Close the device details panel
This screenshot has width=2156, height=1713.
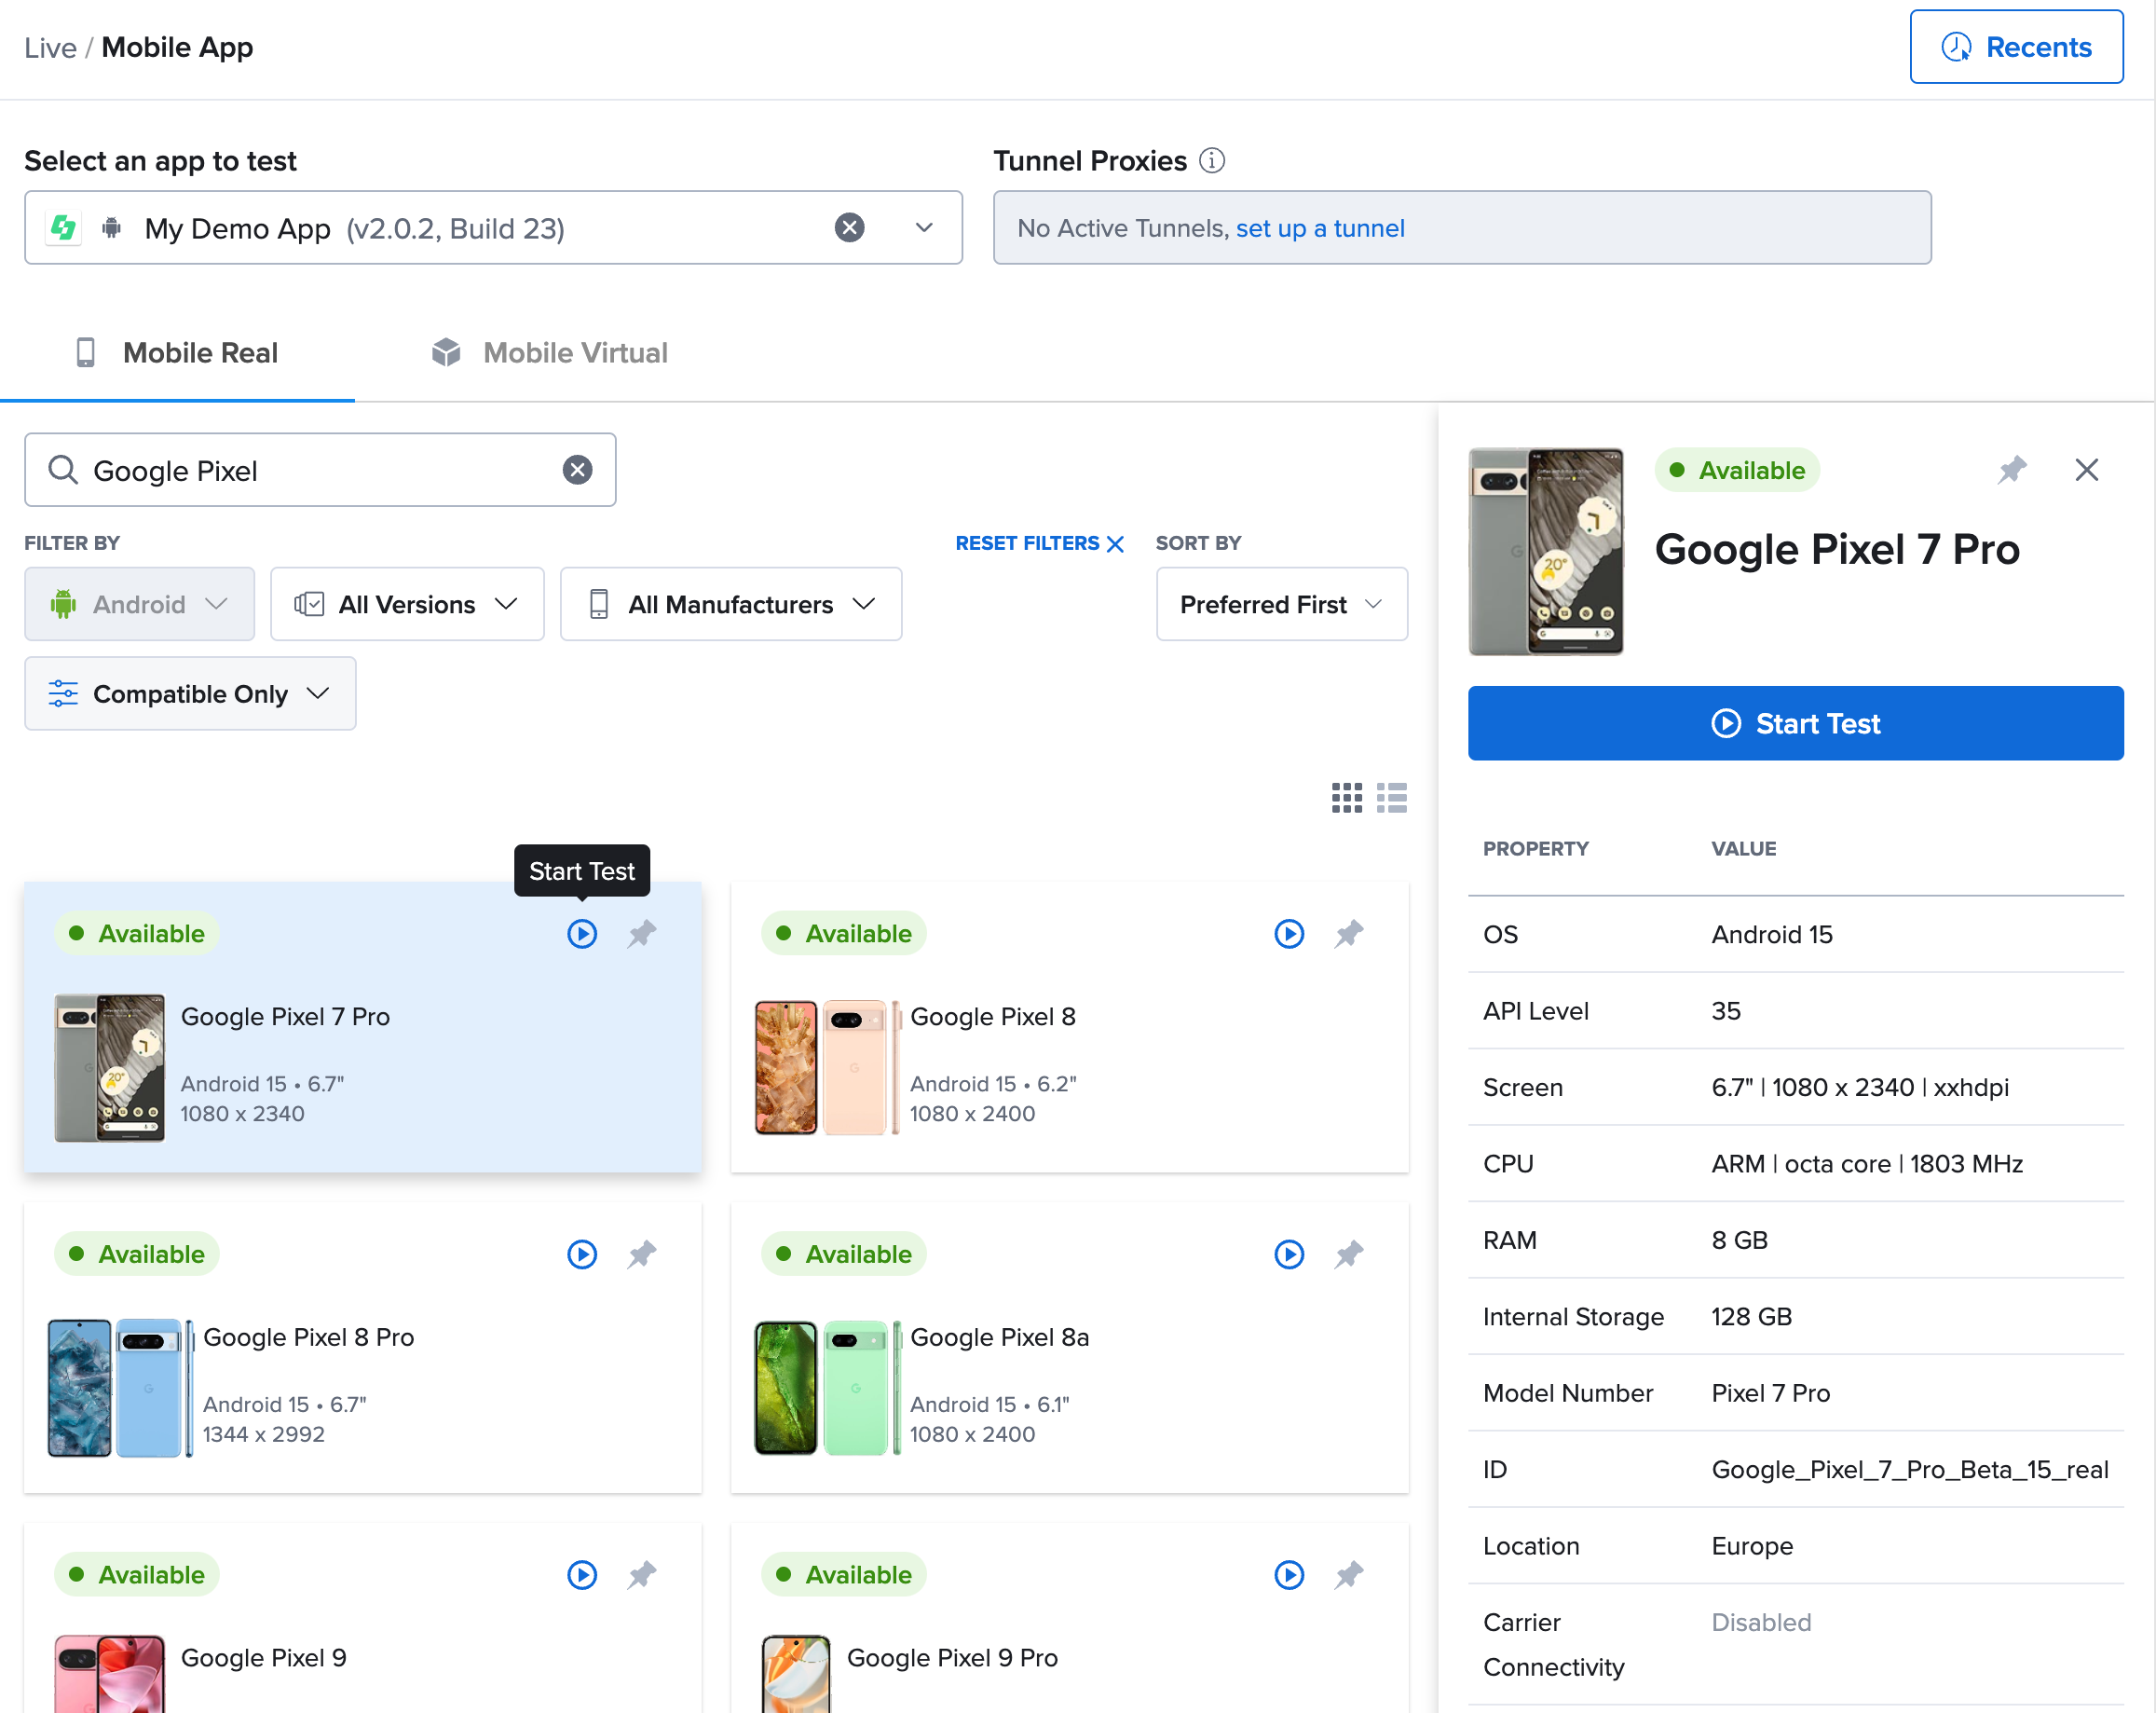(2086, 470)
